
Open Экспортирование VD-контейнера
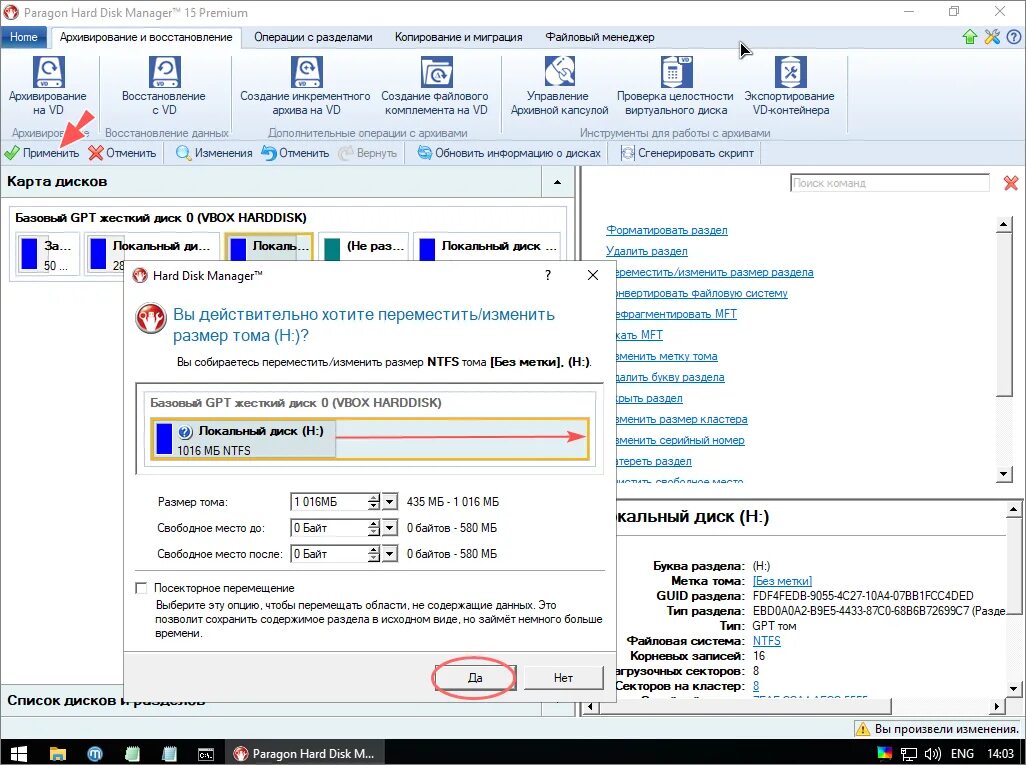[790, 86]
